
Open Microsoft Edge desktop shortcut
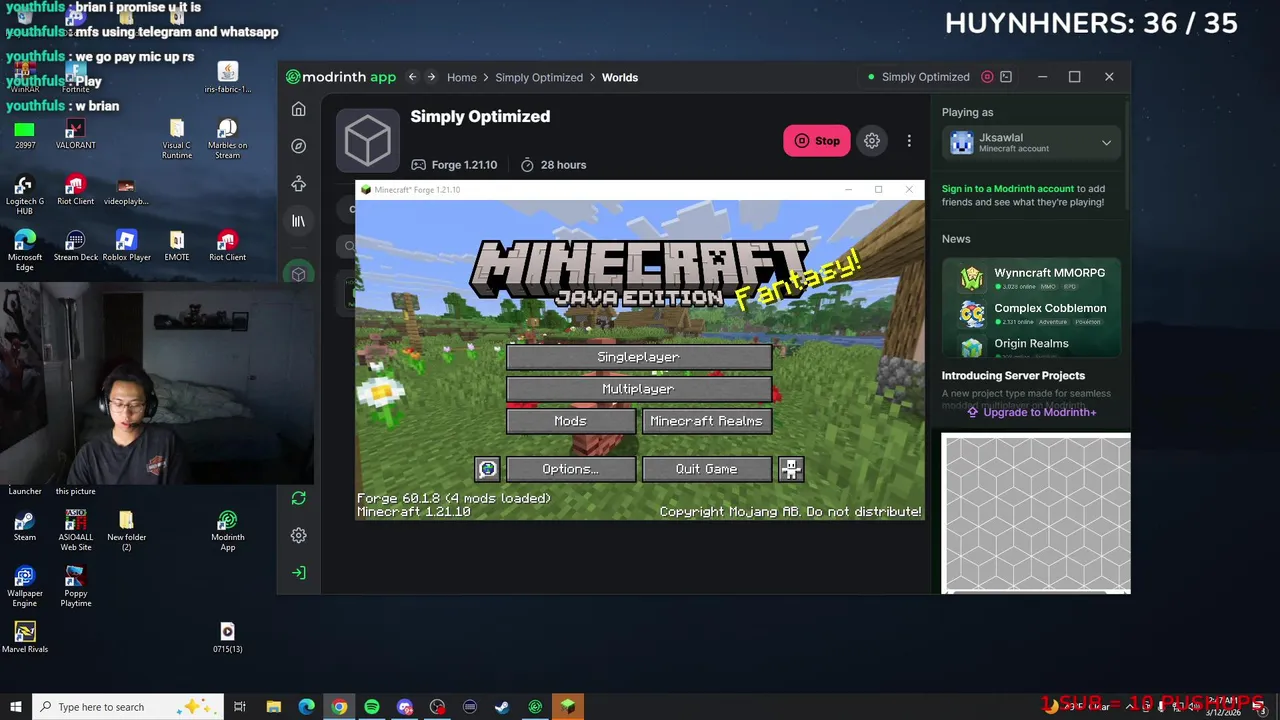coord(25,251)
